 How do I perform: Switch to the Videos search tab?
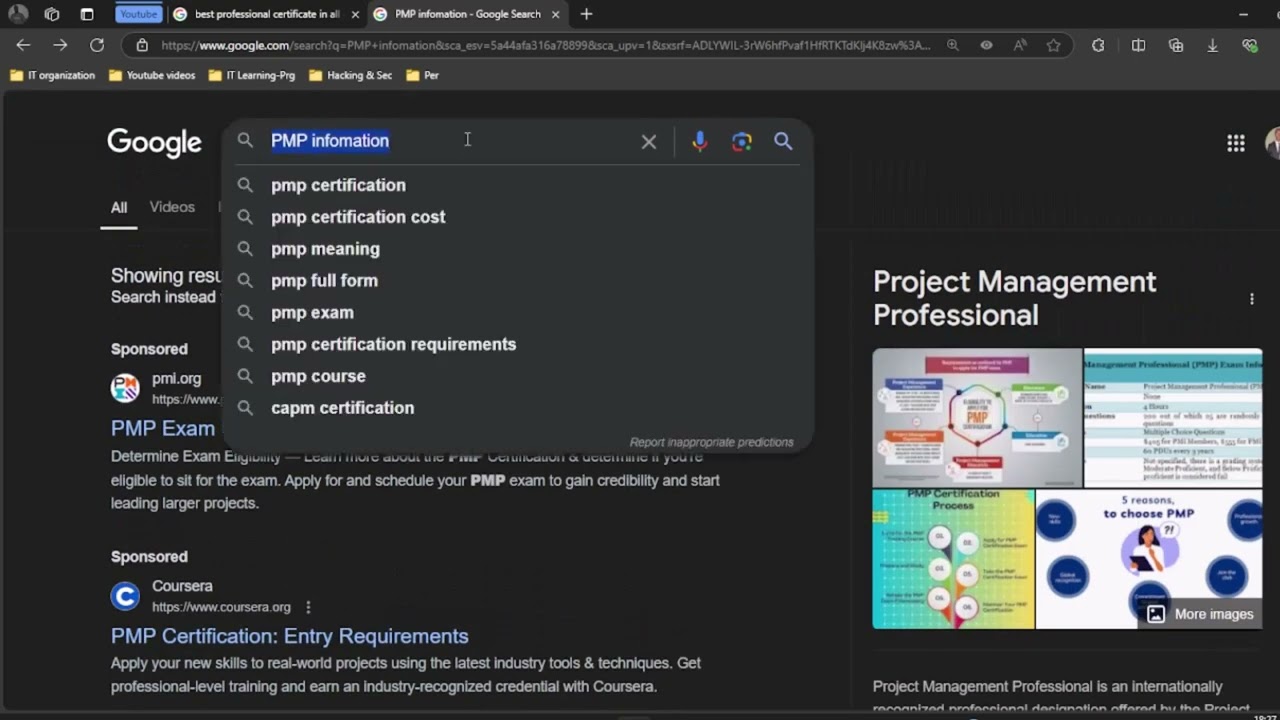coord(172,207)
